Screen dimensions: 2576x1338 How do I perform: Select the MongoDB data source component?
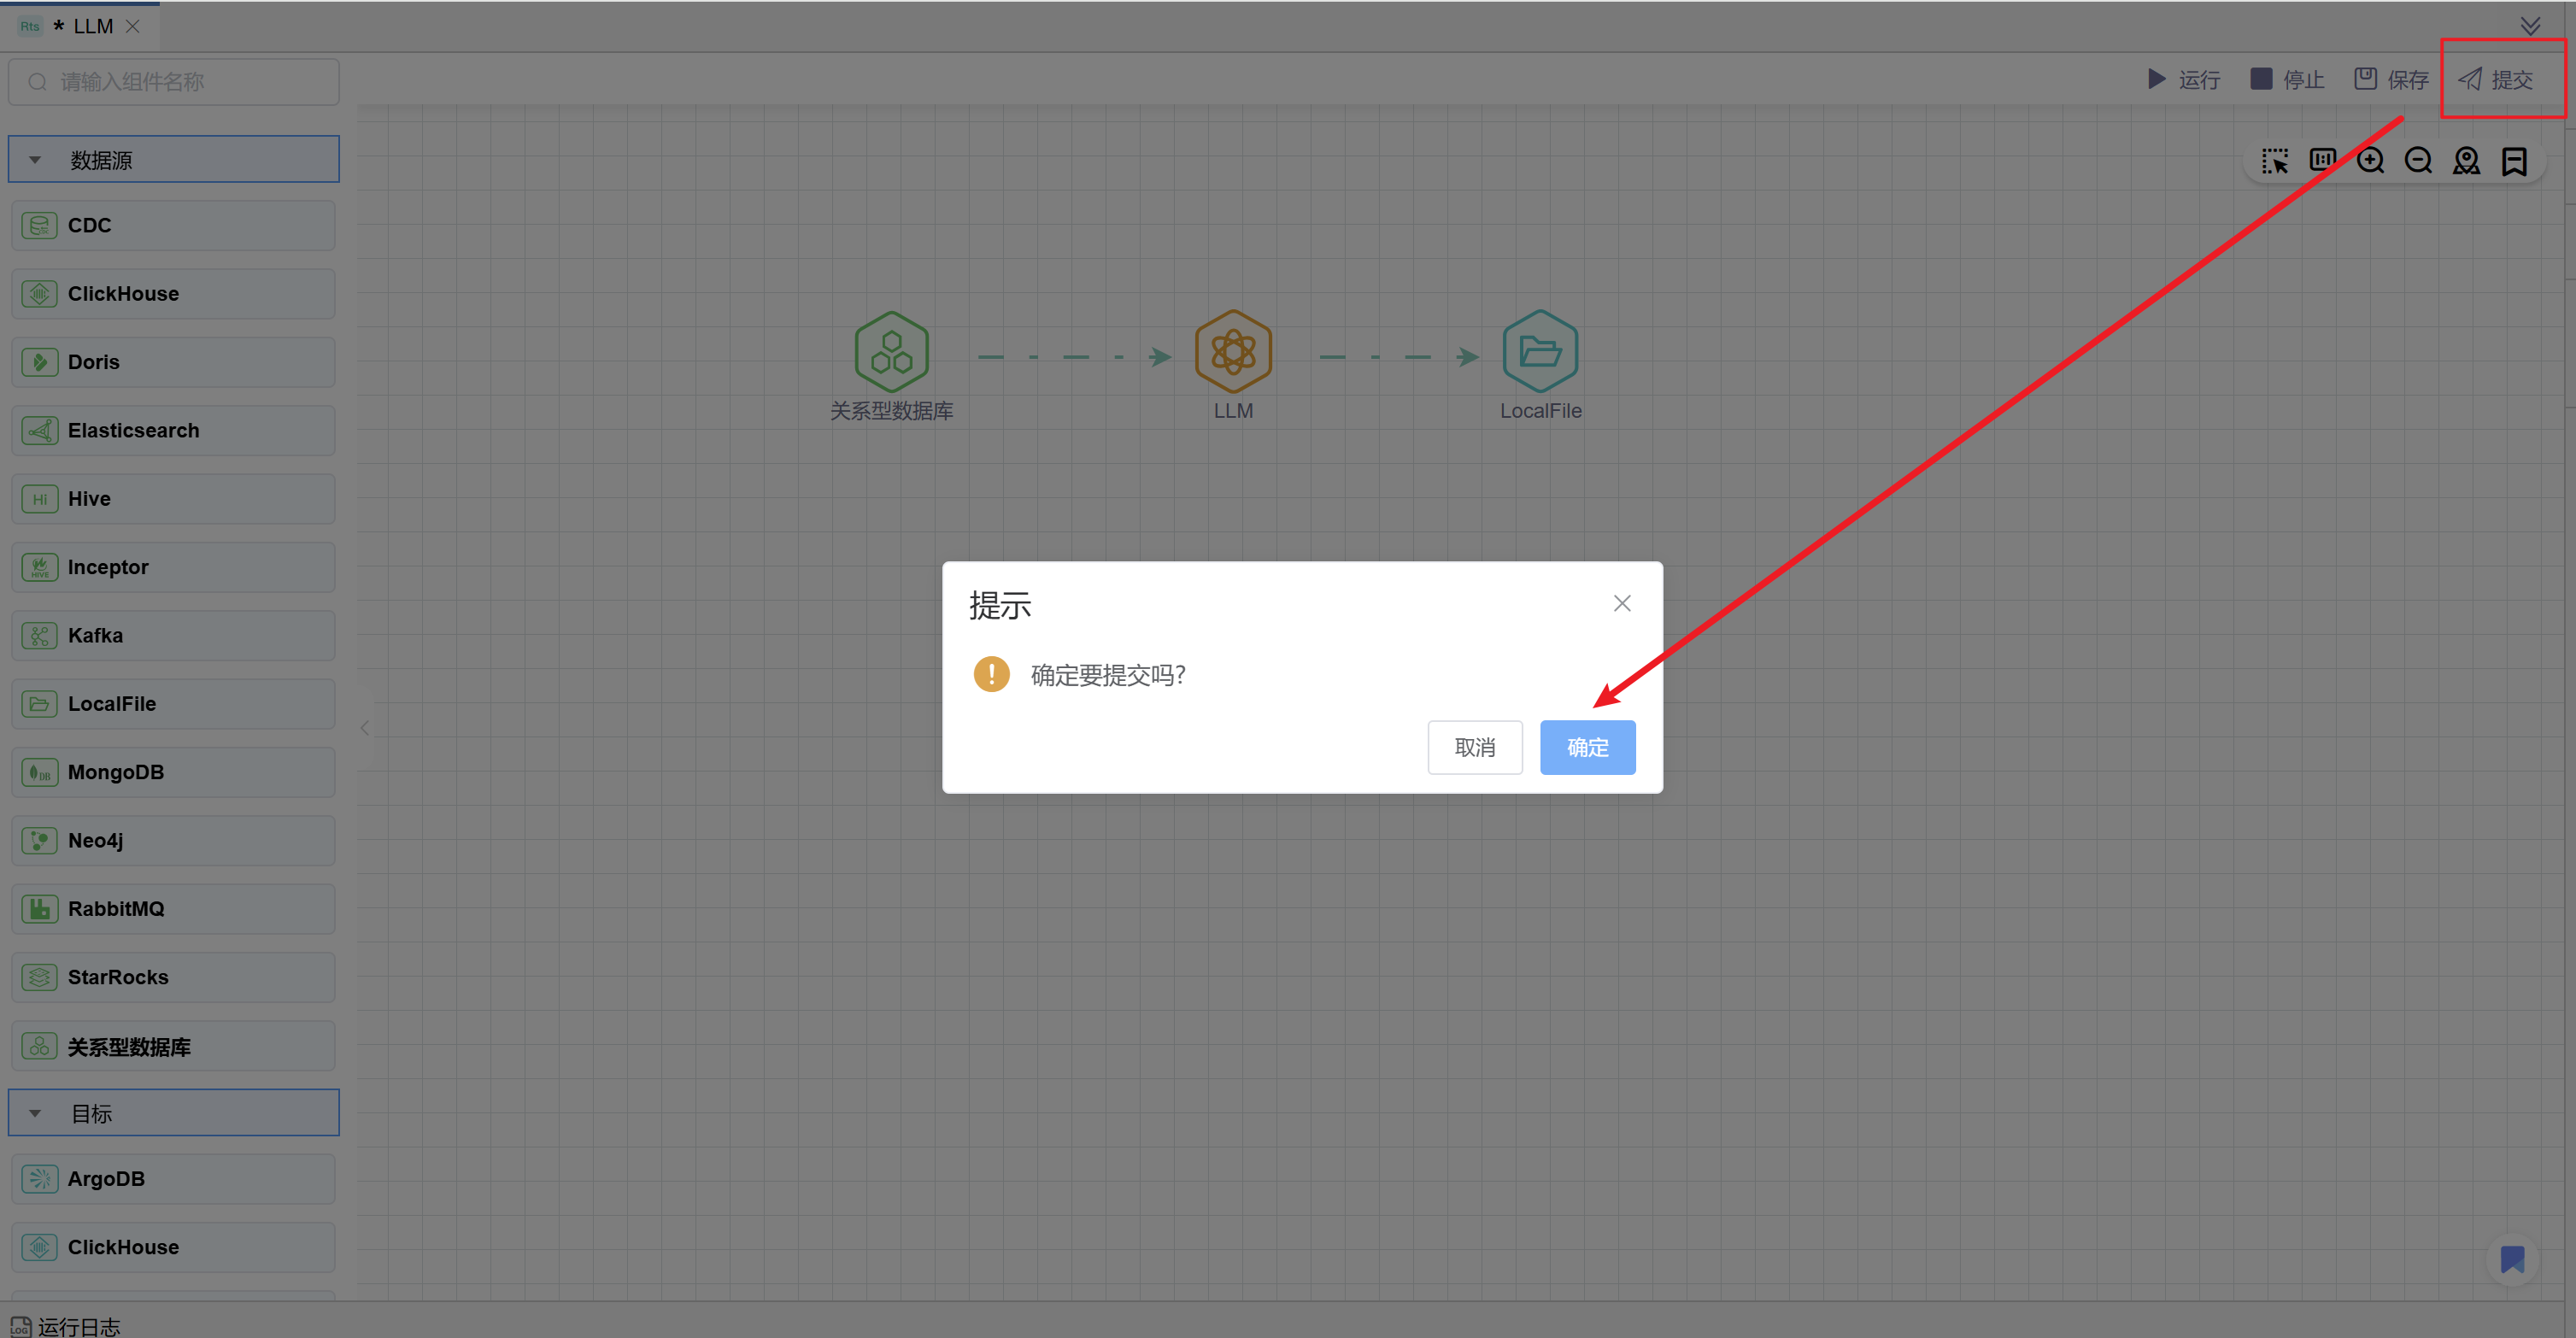point(174,772)
